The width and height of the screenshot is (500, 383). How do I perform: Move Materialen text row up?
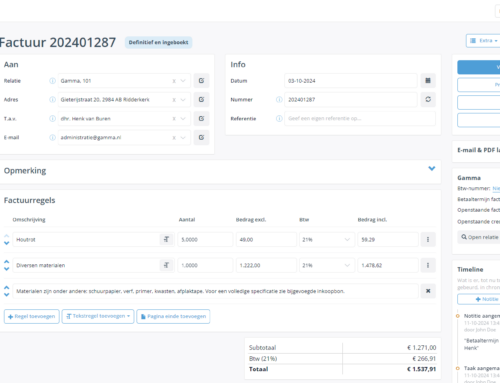[6, 287]
